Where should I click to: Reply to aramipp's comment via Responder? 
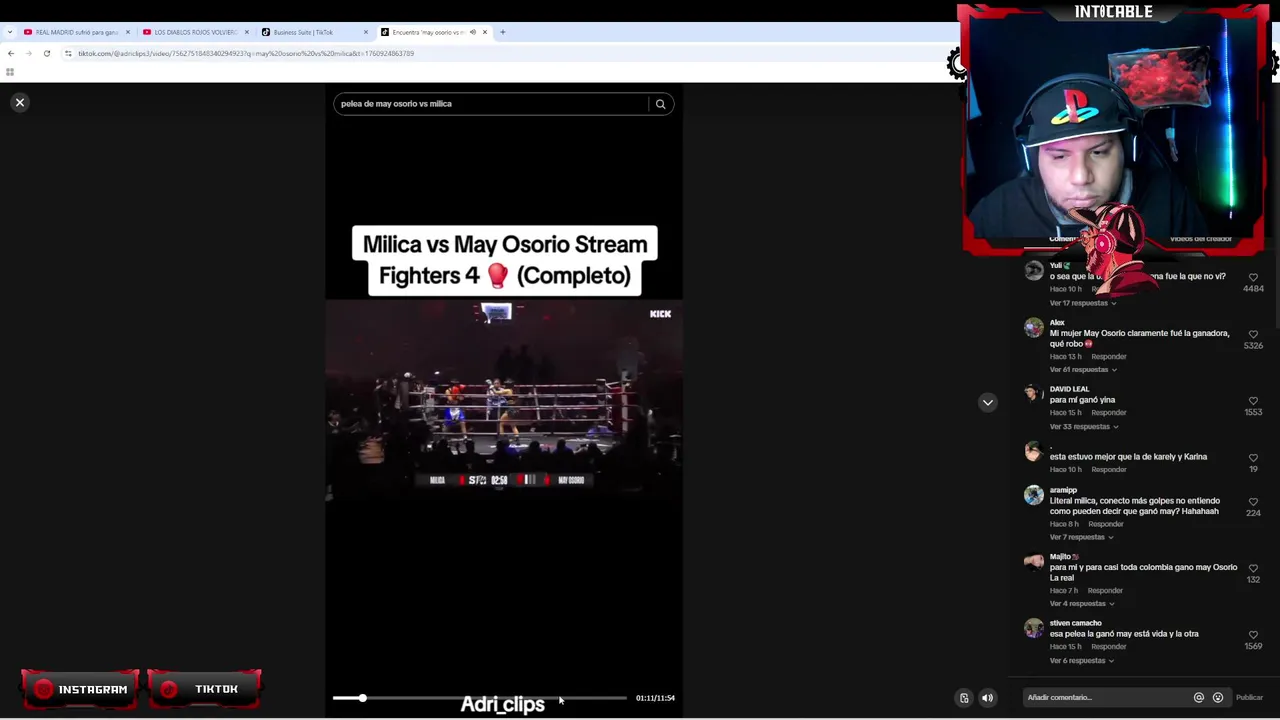(x=1105, y=524)
